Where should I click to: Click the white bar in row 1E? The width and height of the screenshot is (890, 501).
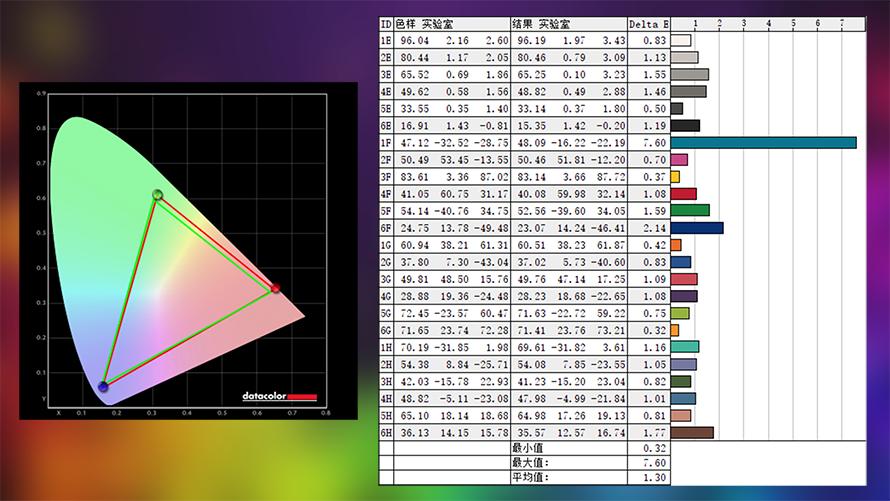(681, 40)
